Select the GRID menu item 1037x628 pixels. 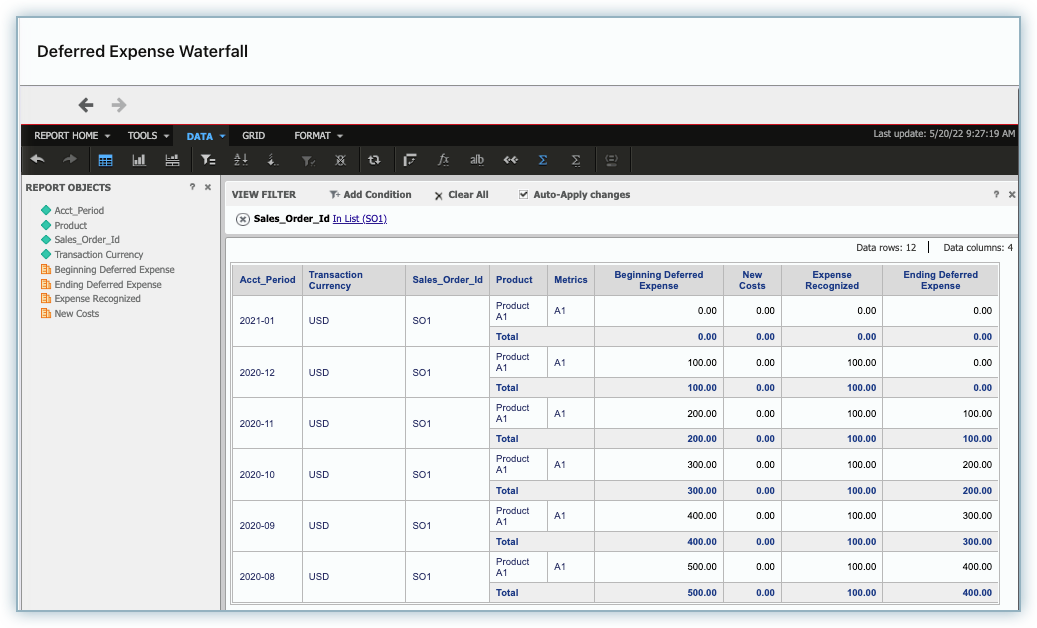point(253,136)
